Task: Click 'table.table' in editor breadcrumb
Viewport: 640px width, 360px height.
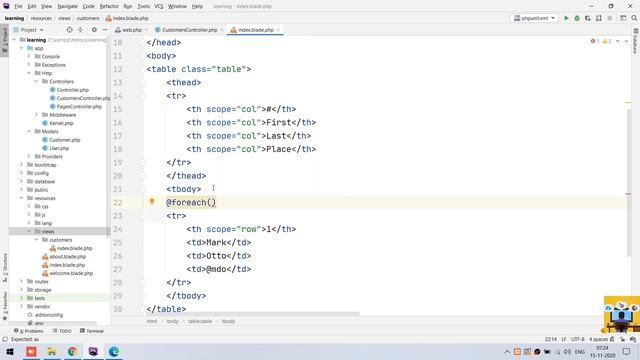Action: 200,321
